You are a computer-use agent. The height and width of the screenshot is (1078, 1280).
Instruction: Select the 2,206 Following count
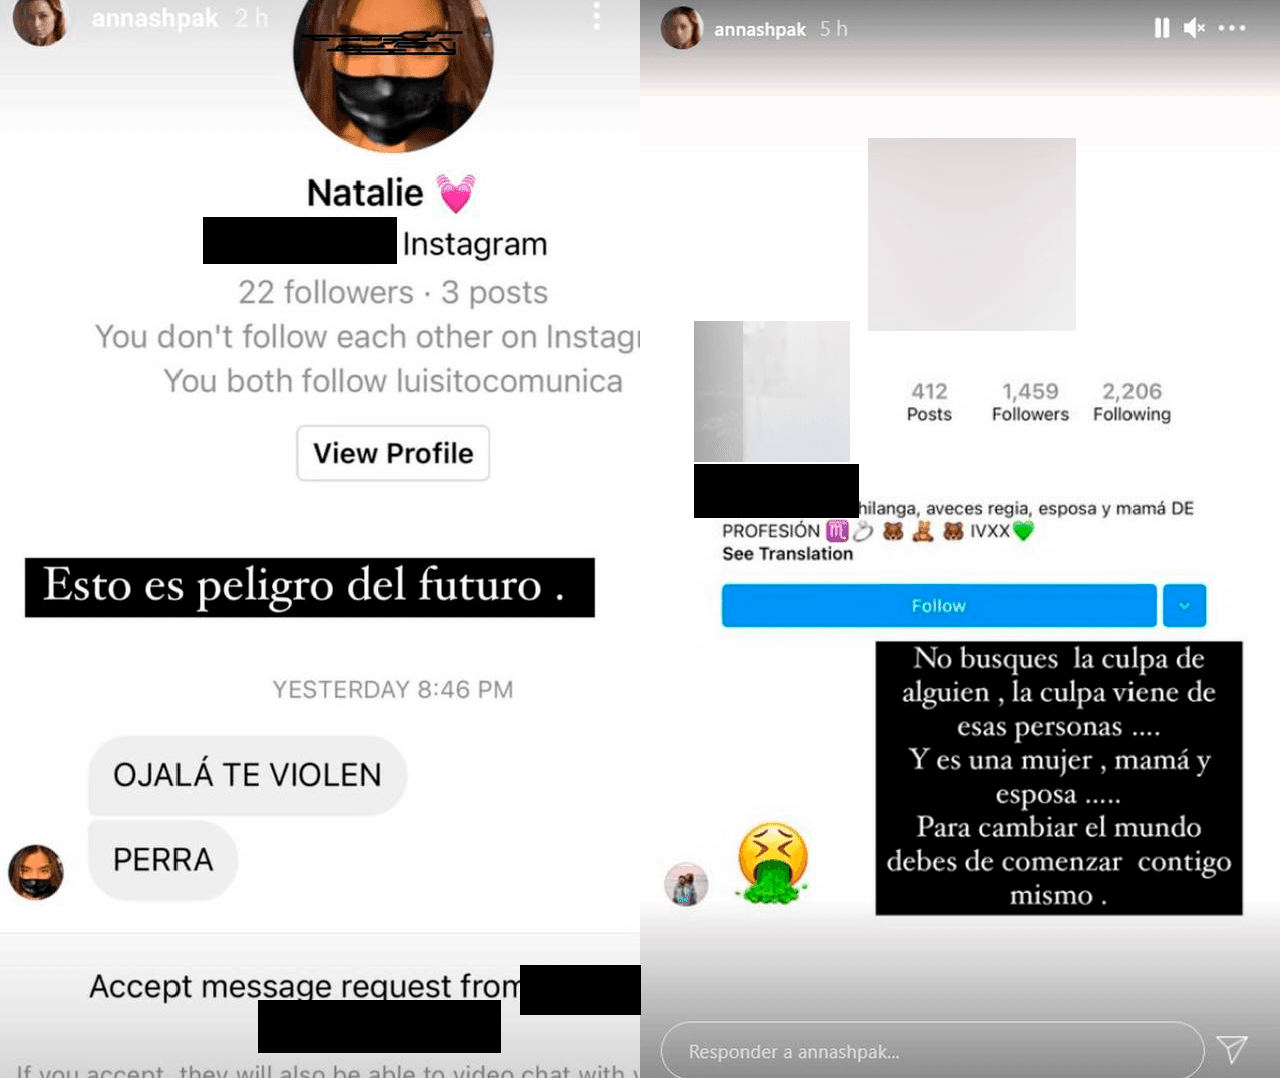point(1132,402)
